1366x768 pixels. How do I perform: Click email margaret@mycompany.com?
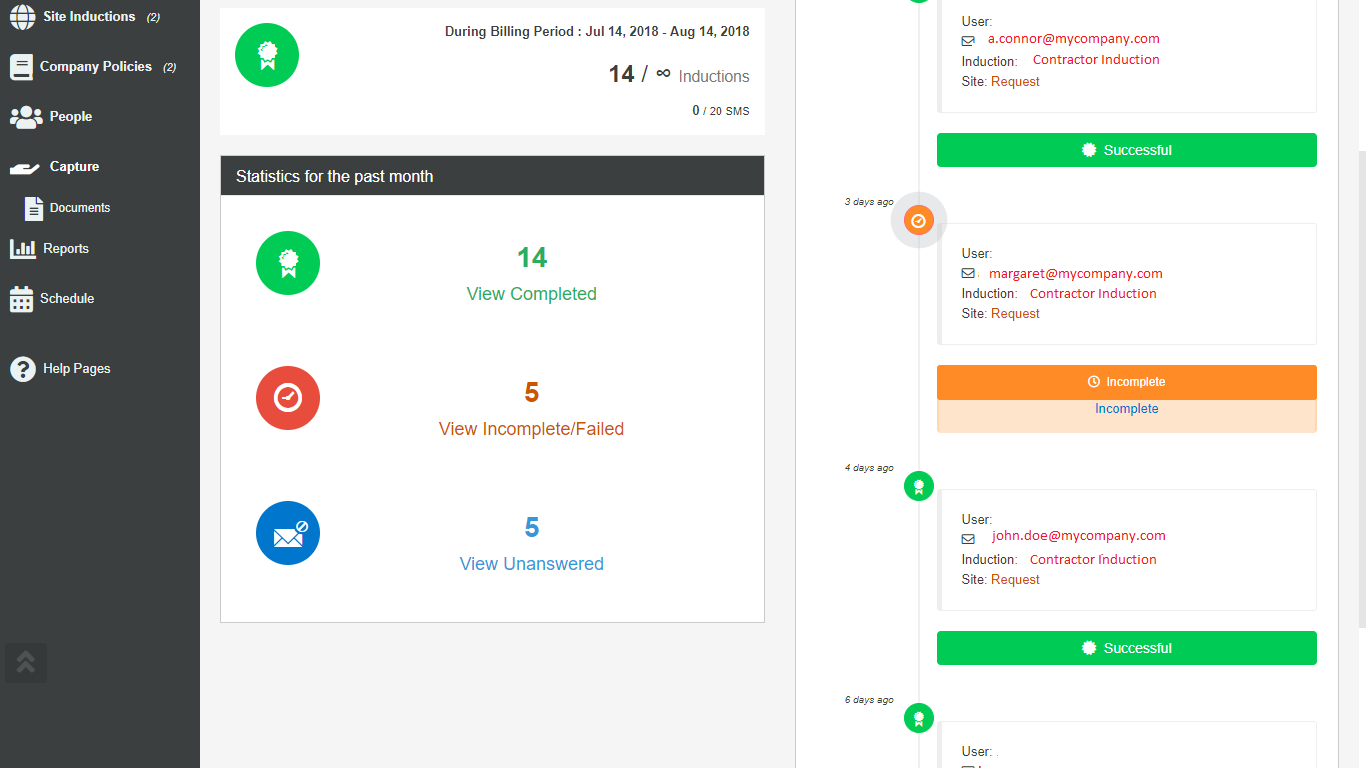point(1076,273)
